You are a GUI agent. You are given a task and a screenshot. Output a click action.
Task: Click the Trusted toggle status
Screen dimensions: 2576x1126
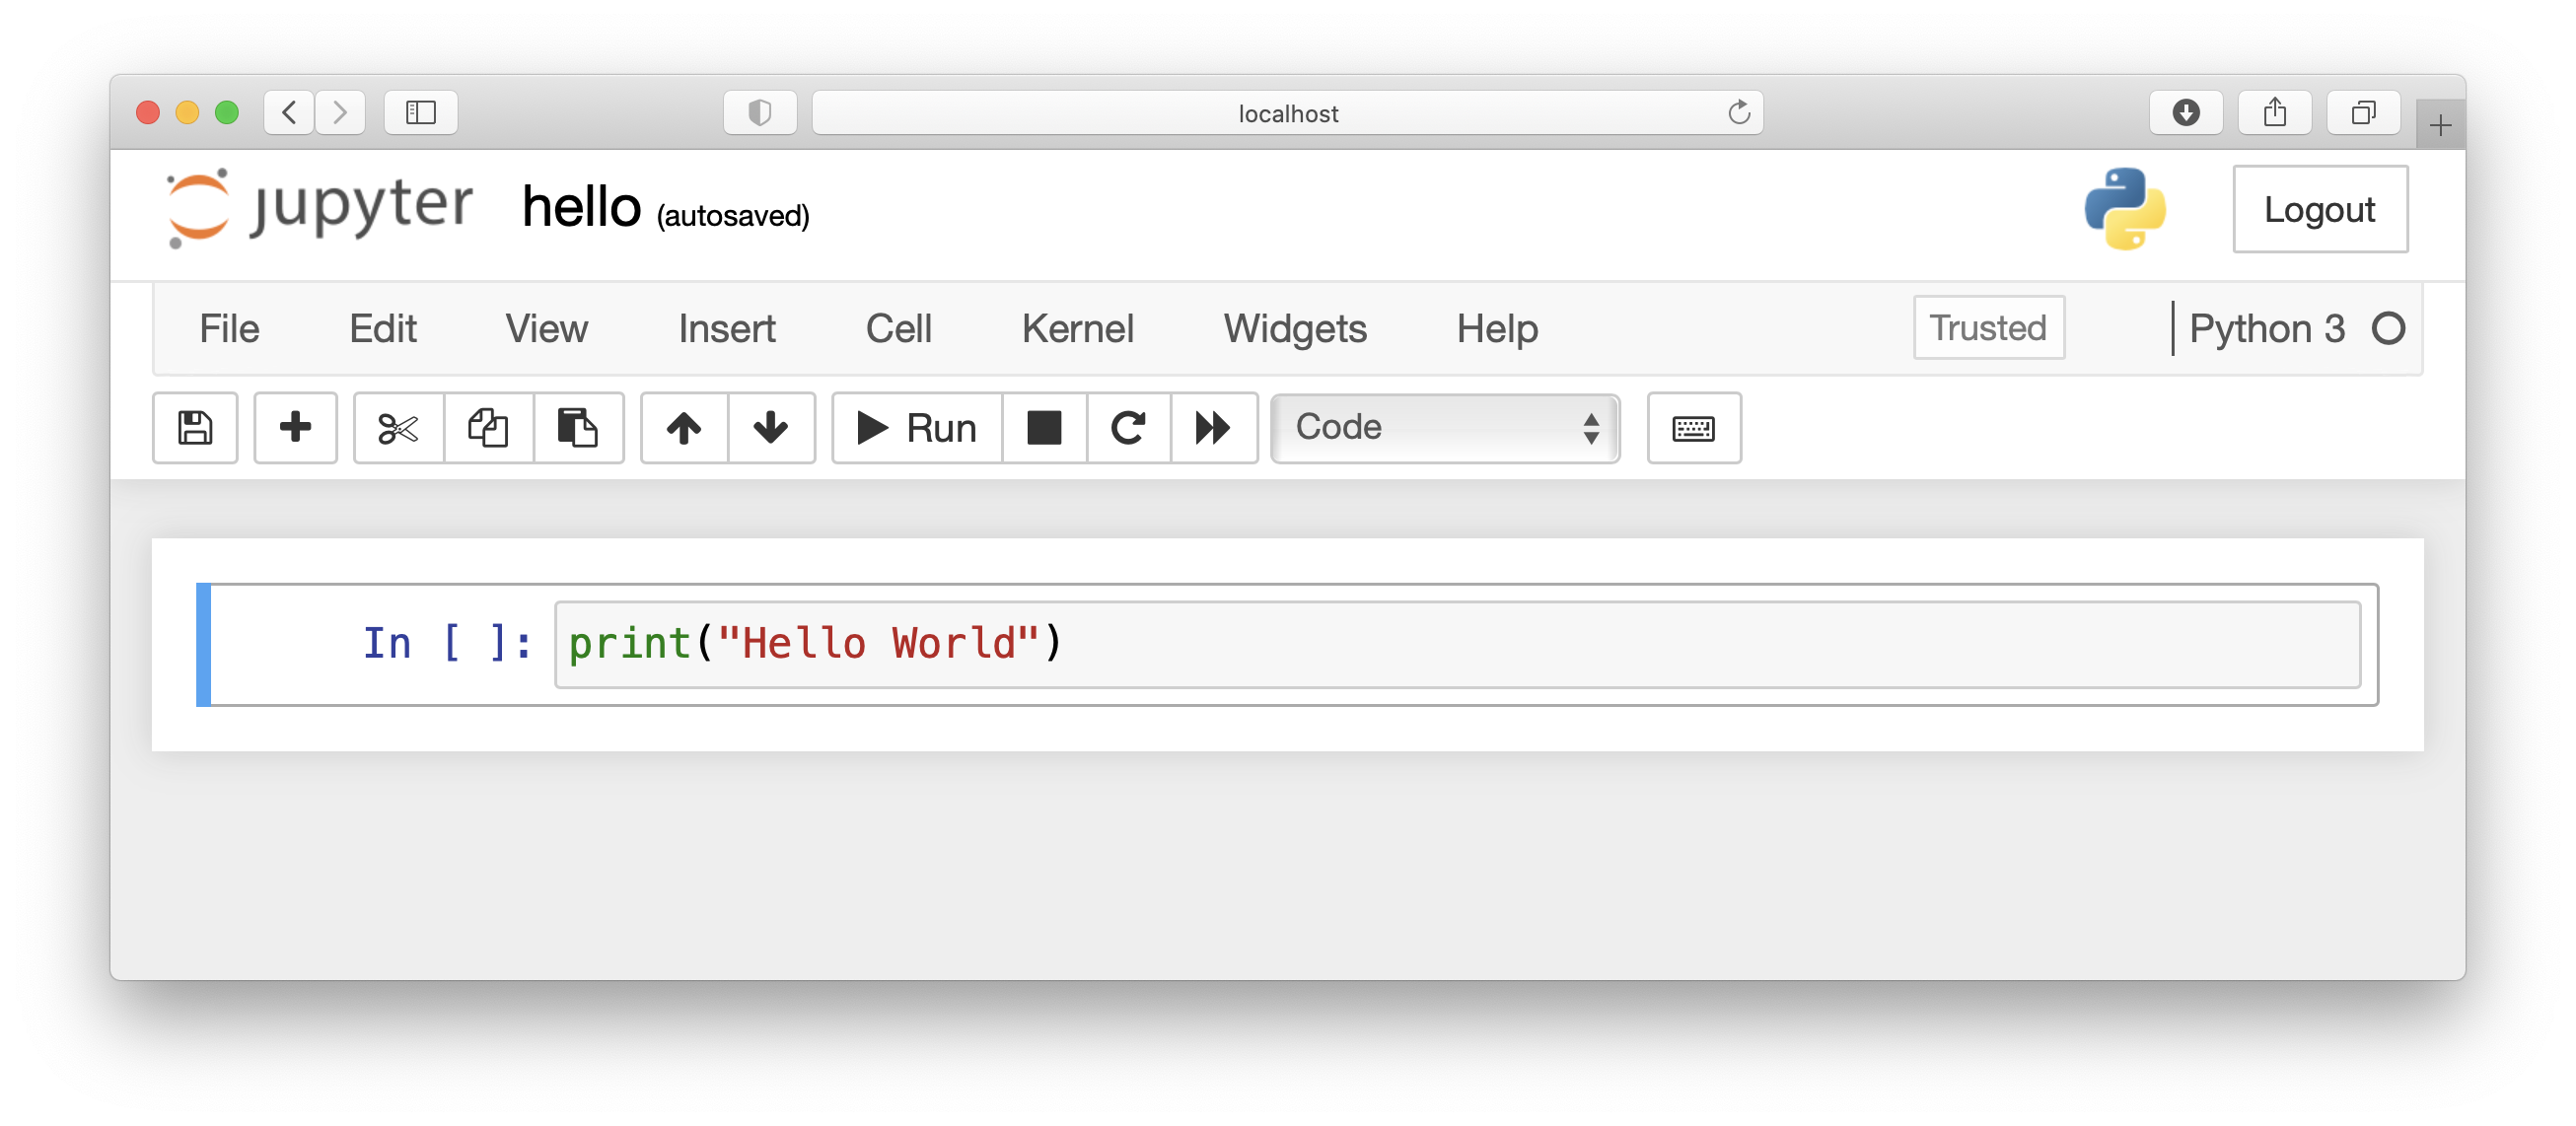coord(1988,326)
